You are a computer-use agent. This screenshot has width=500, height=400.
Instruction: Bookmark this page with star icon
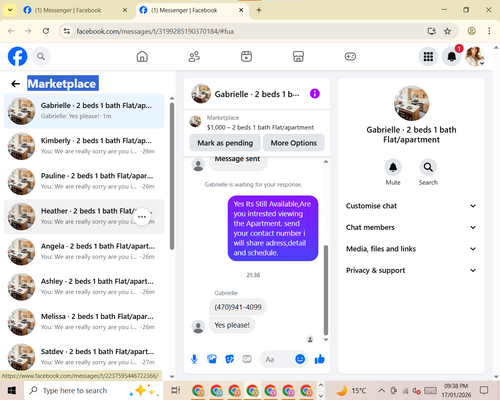pyautogui.click(x=447, y=31)
